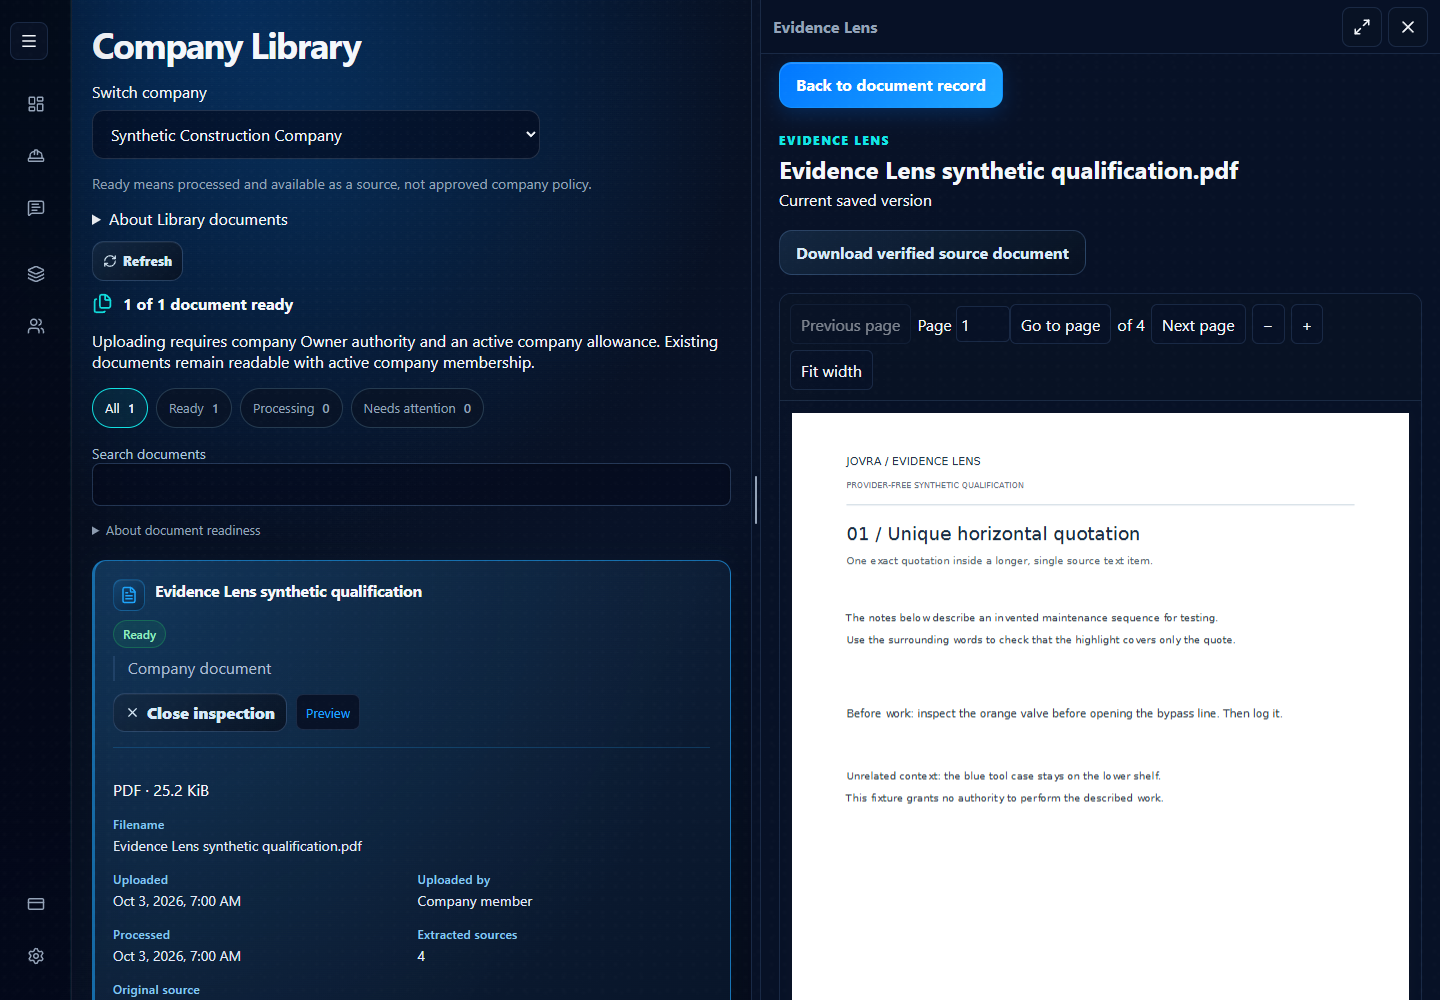Click the 'PDF · 25.2 KiB' text
The image size is (1440, 1000).
(161, 791)
